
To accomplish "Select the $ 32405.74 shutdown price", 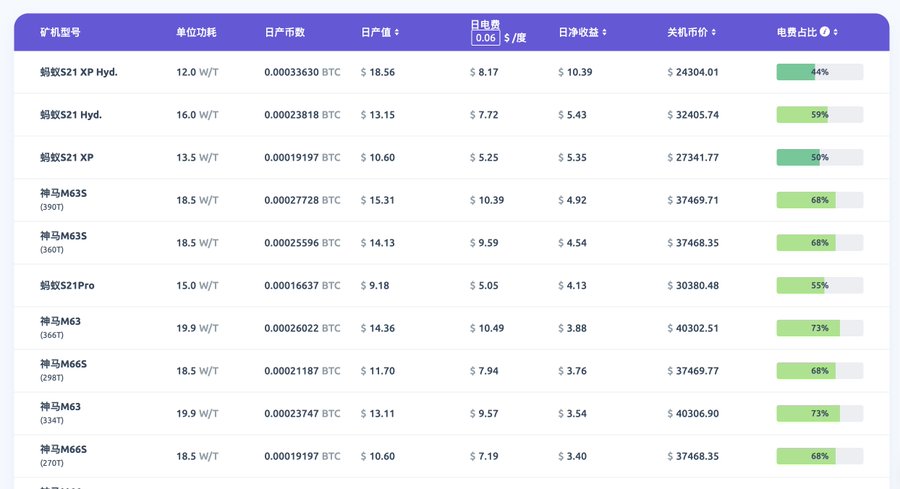I will 693,115.
